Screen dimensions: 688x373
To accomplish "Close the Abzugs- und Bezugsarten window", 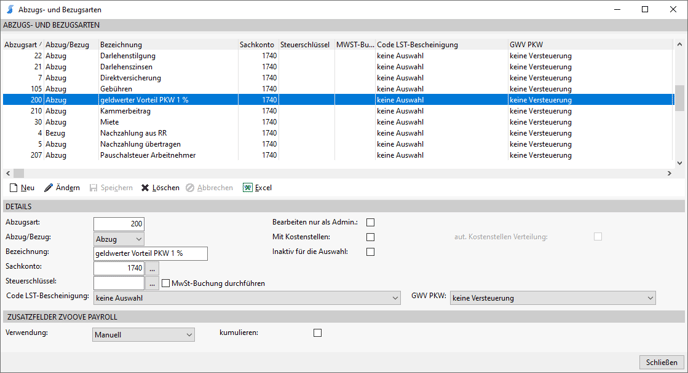I will coord(673,9).
